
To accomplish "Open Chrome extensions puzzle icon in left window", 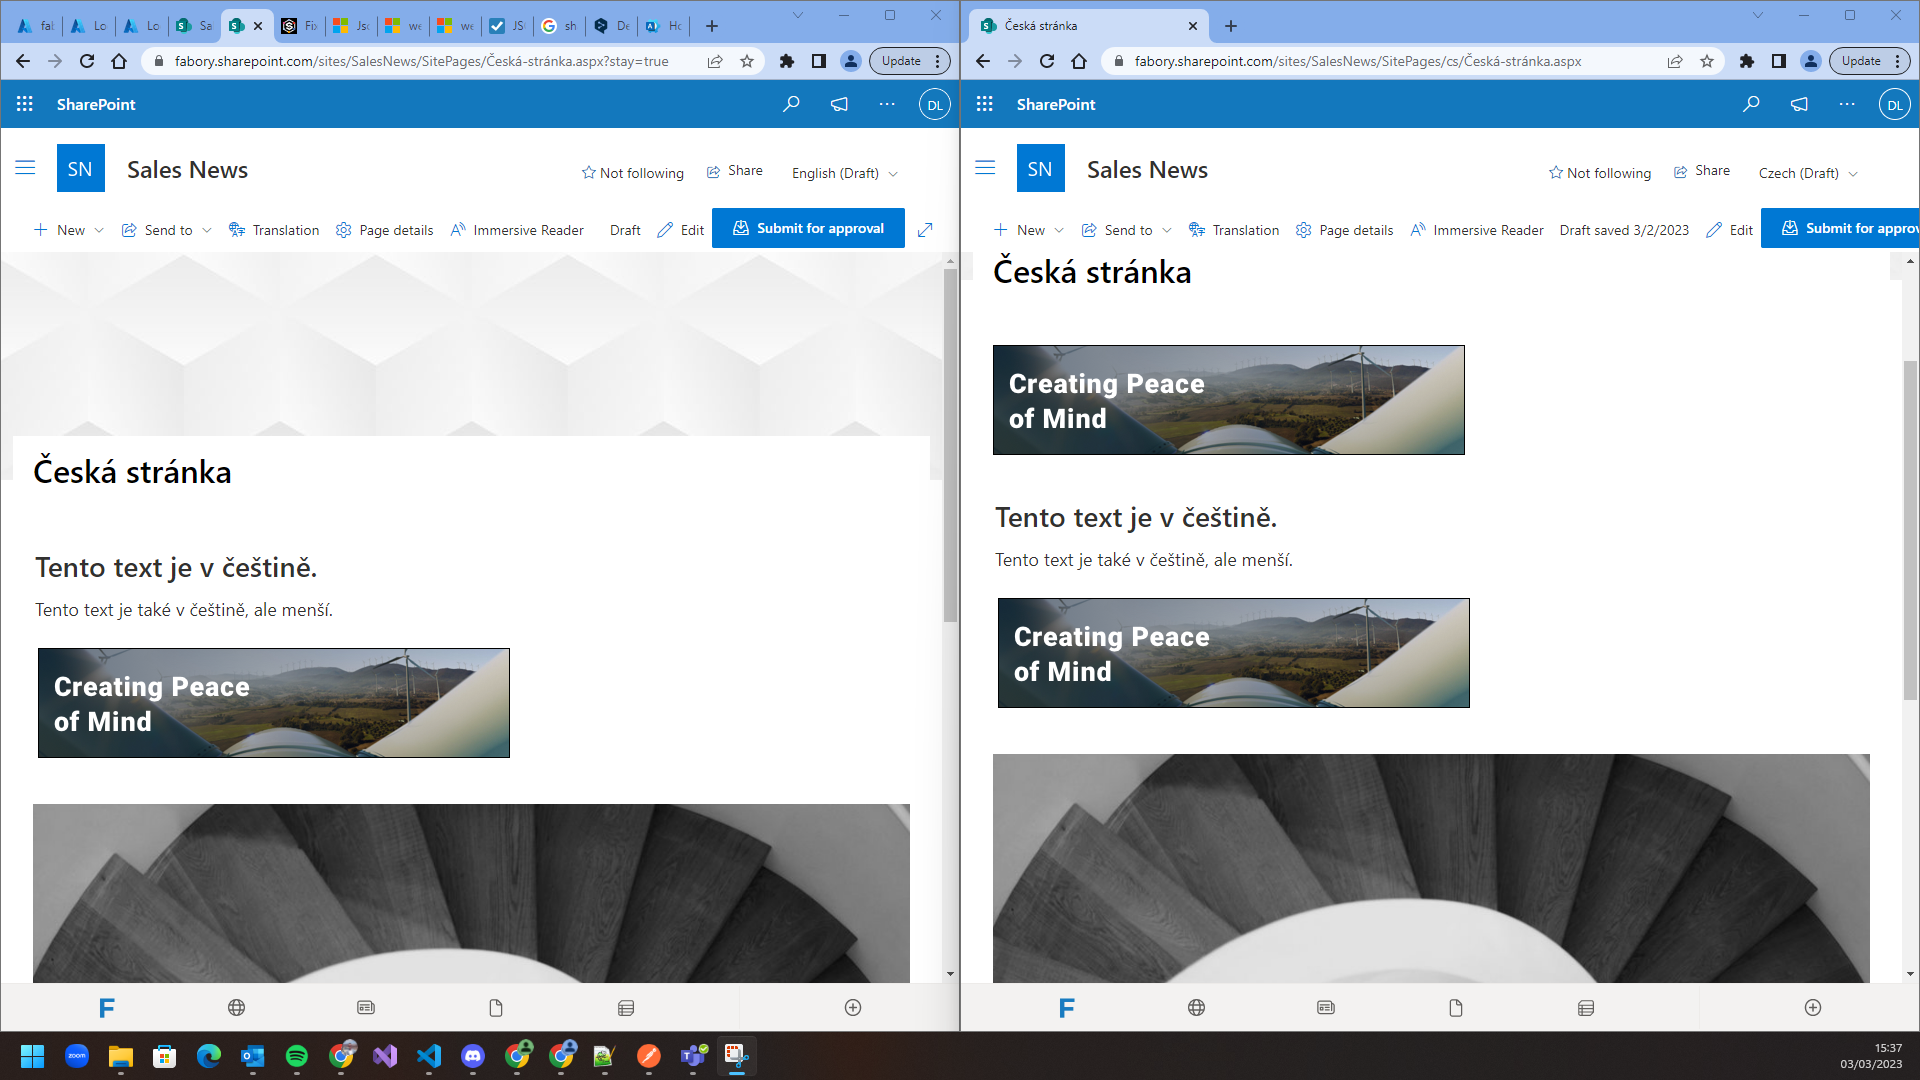I will tap(787, 61).
